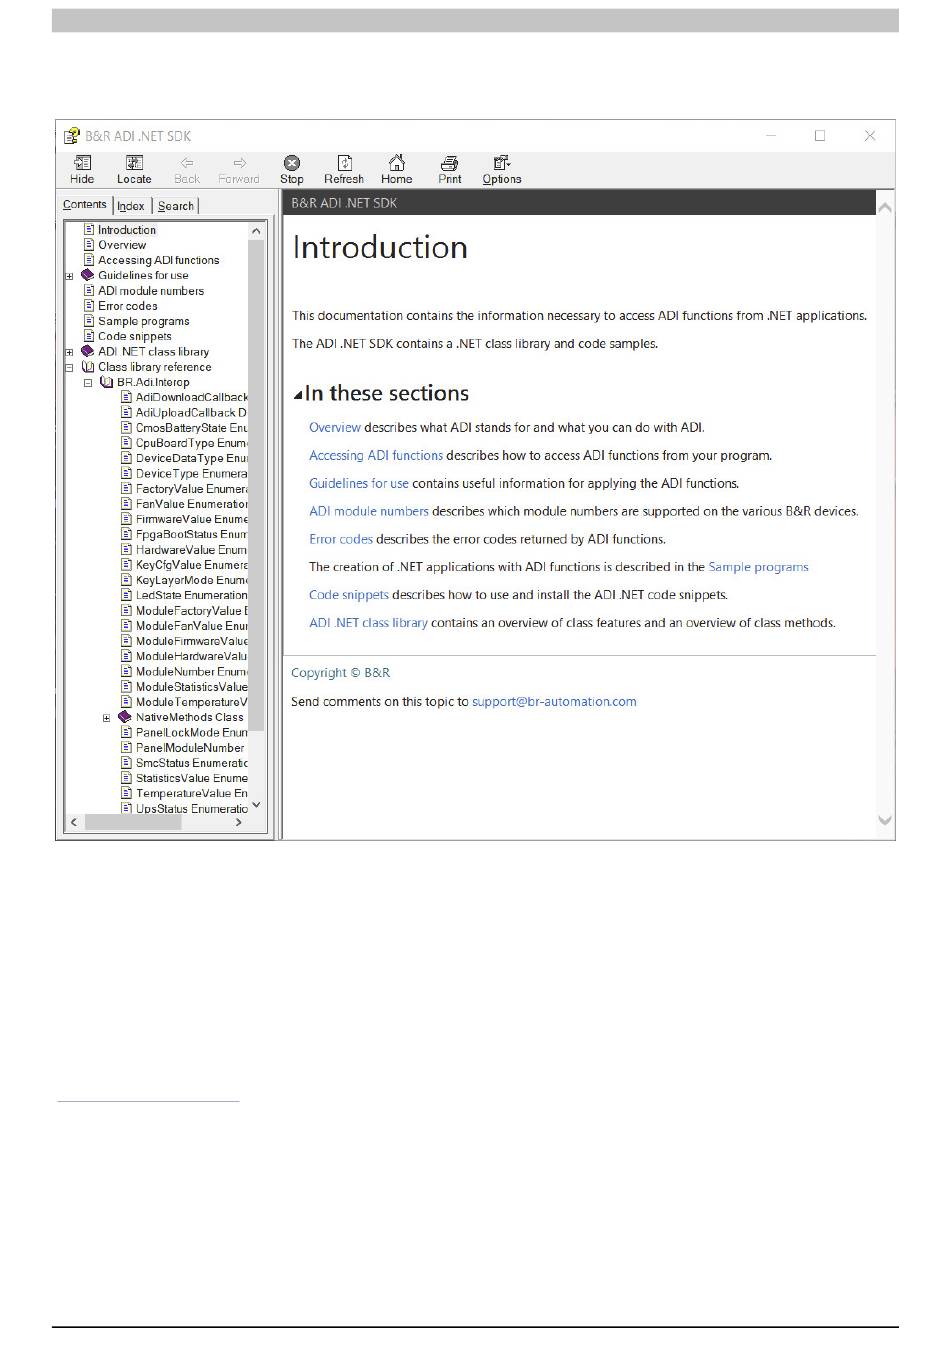950x1369 pixels.
Task: Open the Sample programs link
Action: pos(758,566)
